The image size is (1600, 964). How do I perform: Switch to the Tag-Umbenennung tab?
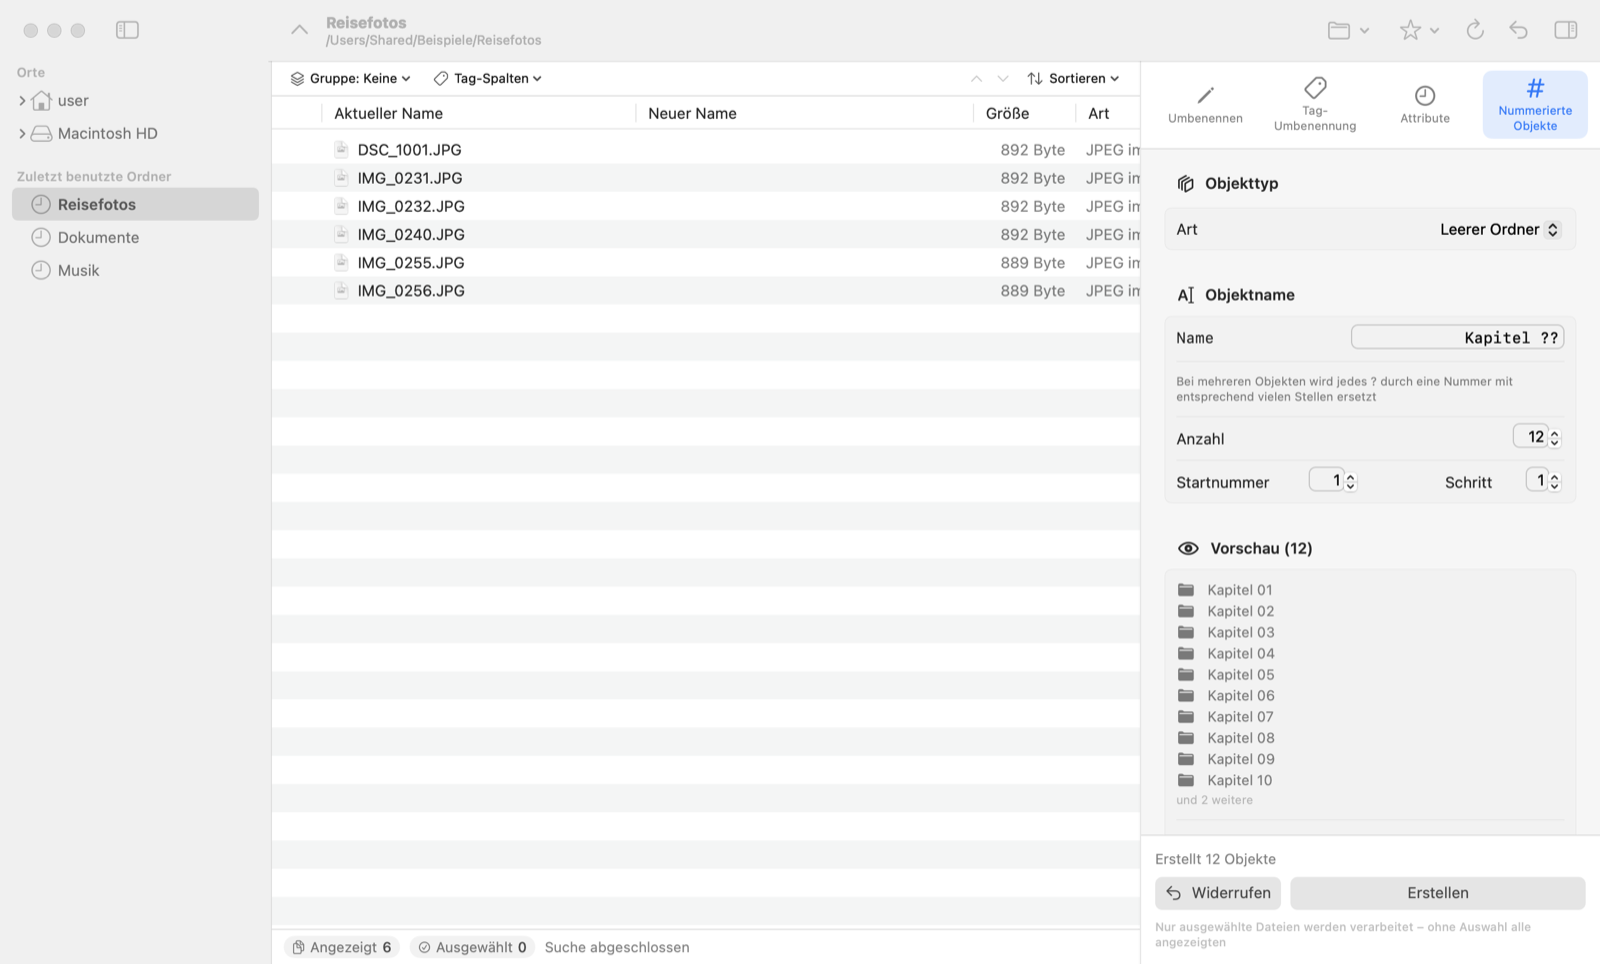1315,105
